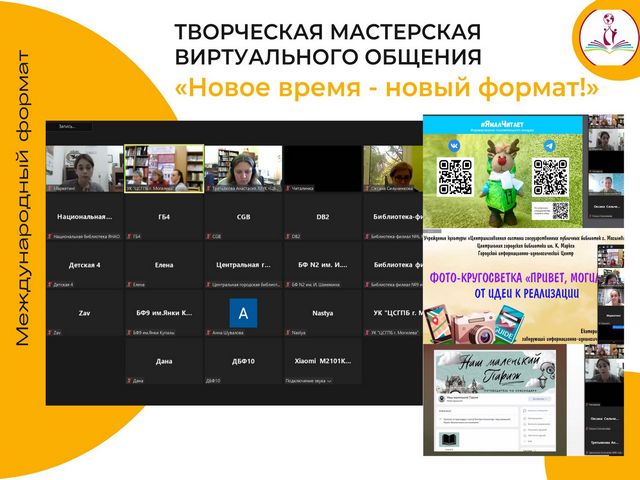
Task: Select the Елена participant tile
Action: click(164, 265)
